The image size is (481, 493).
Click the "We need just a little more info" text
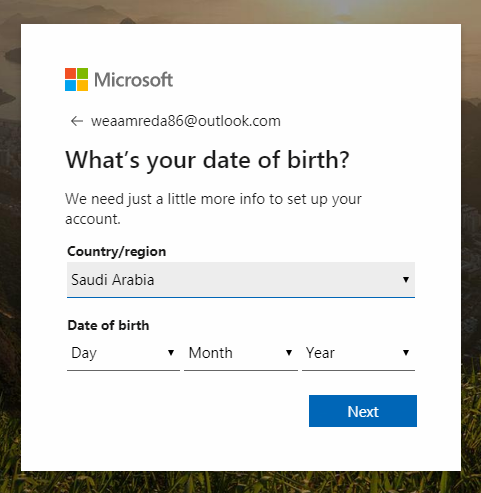pyautogui.click(x=213, y=209)
